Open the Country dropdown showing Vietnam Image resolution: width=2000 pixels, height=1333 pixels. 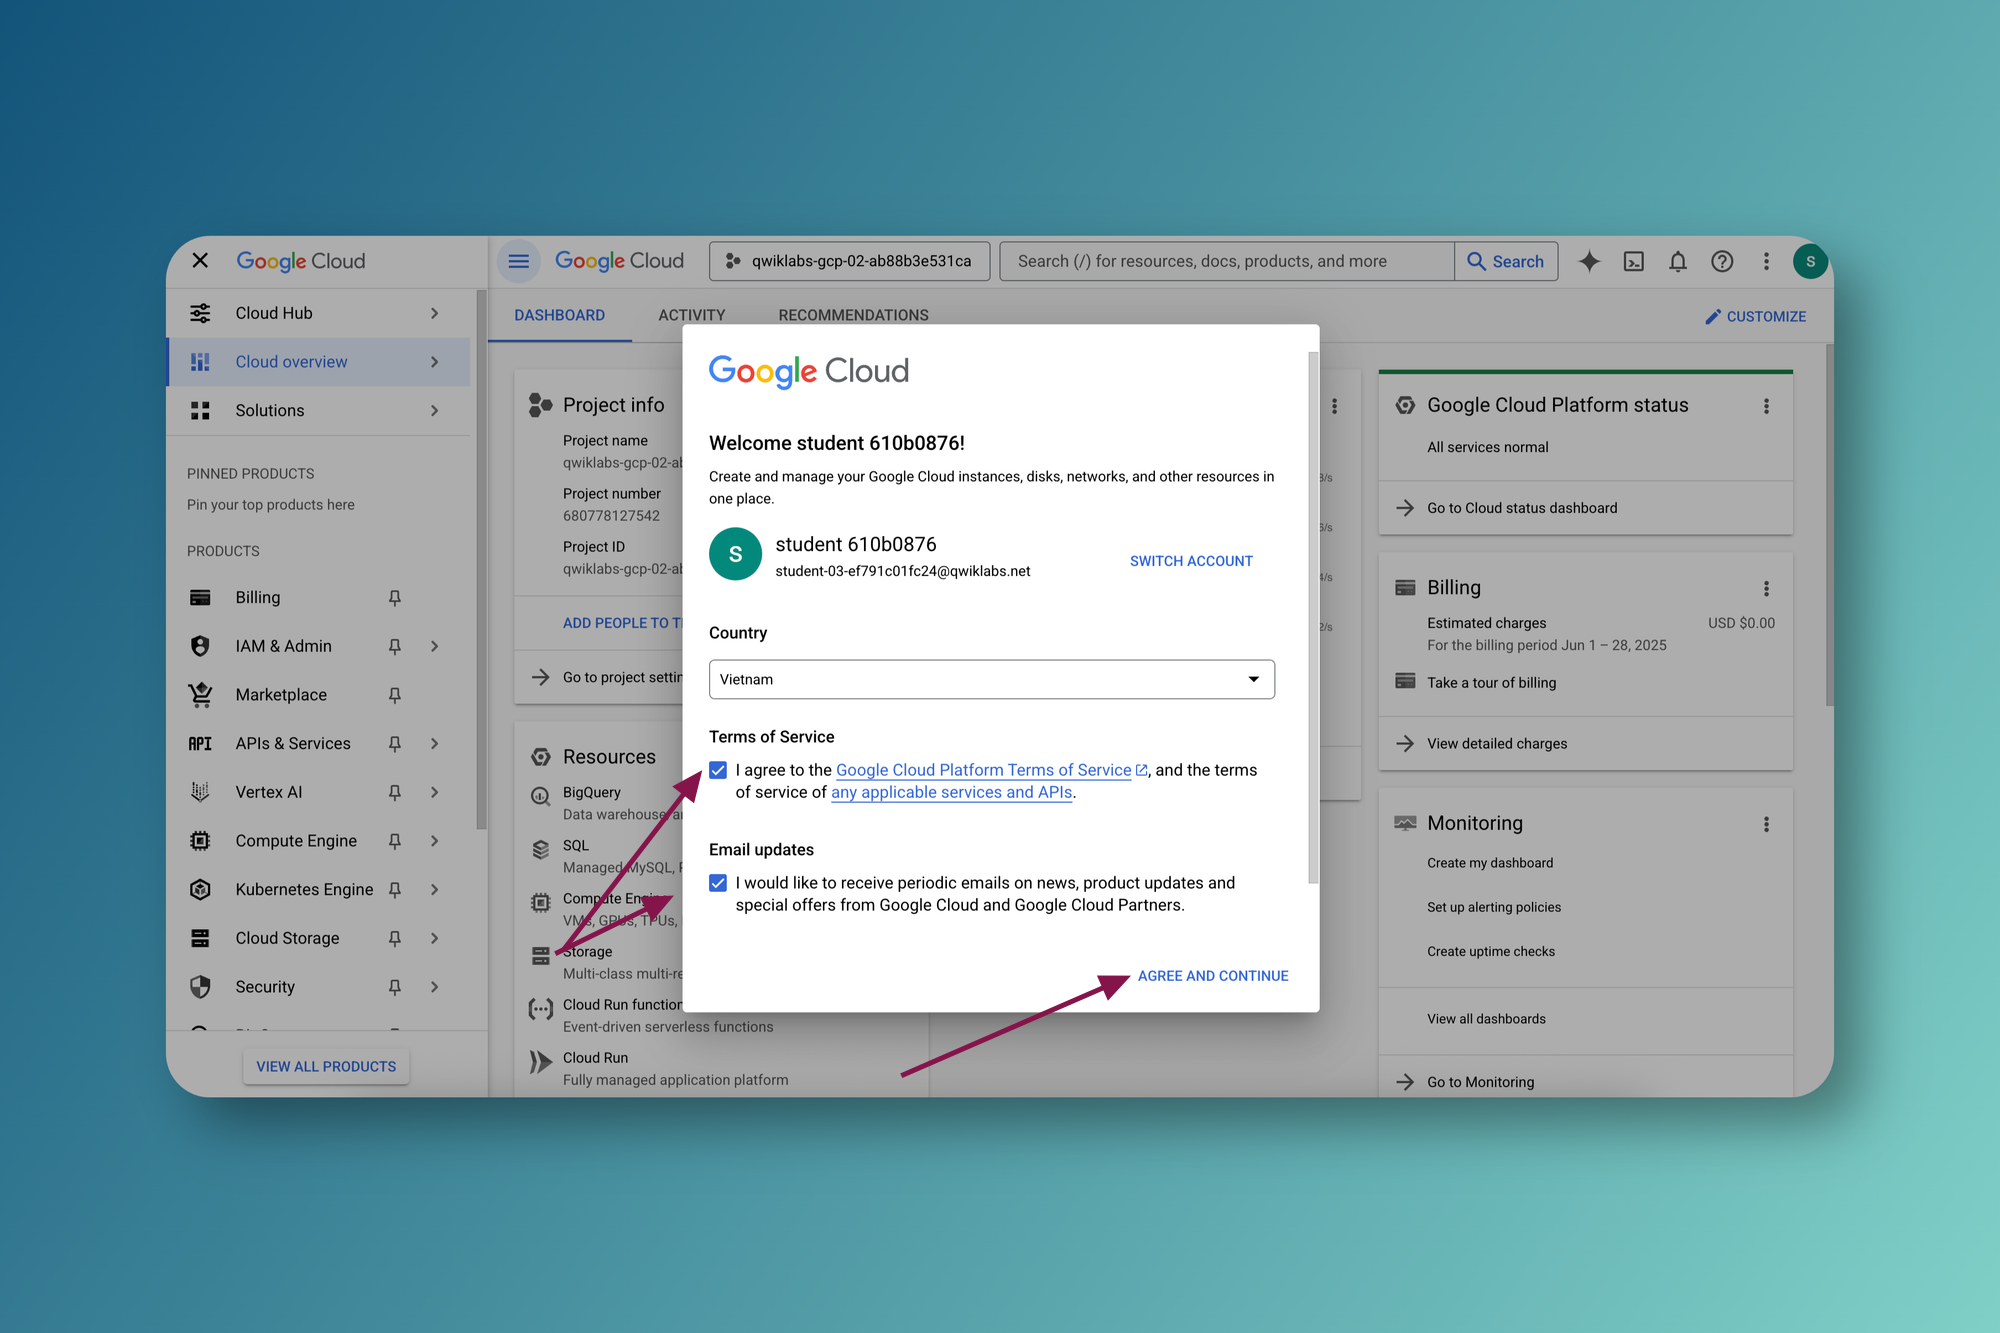point(991,679)
